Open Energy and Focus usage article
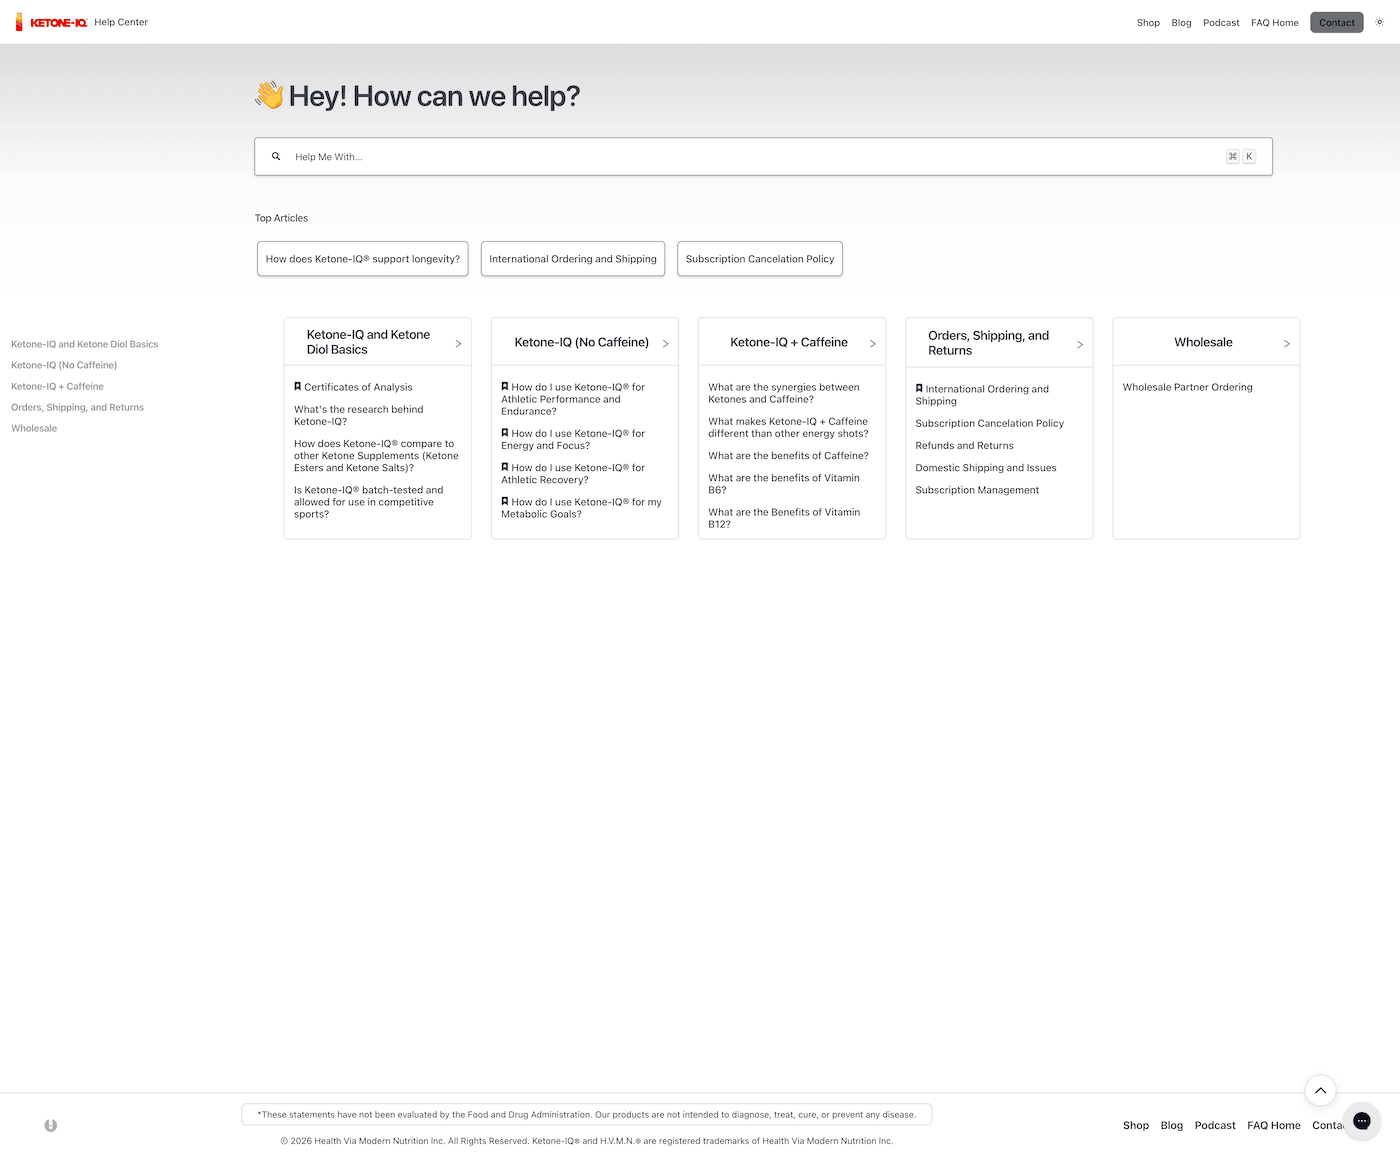 pyautogui.click(x=573, y=439)
